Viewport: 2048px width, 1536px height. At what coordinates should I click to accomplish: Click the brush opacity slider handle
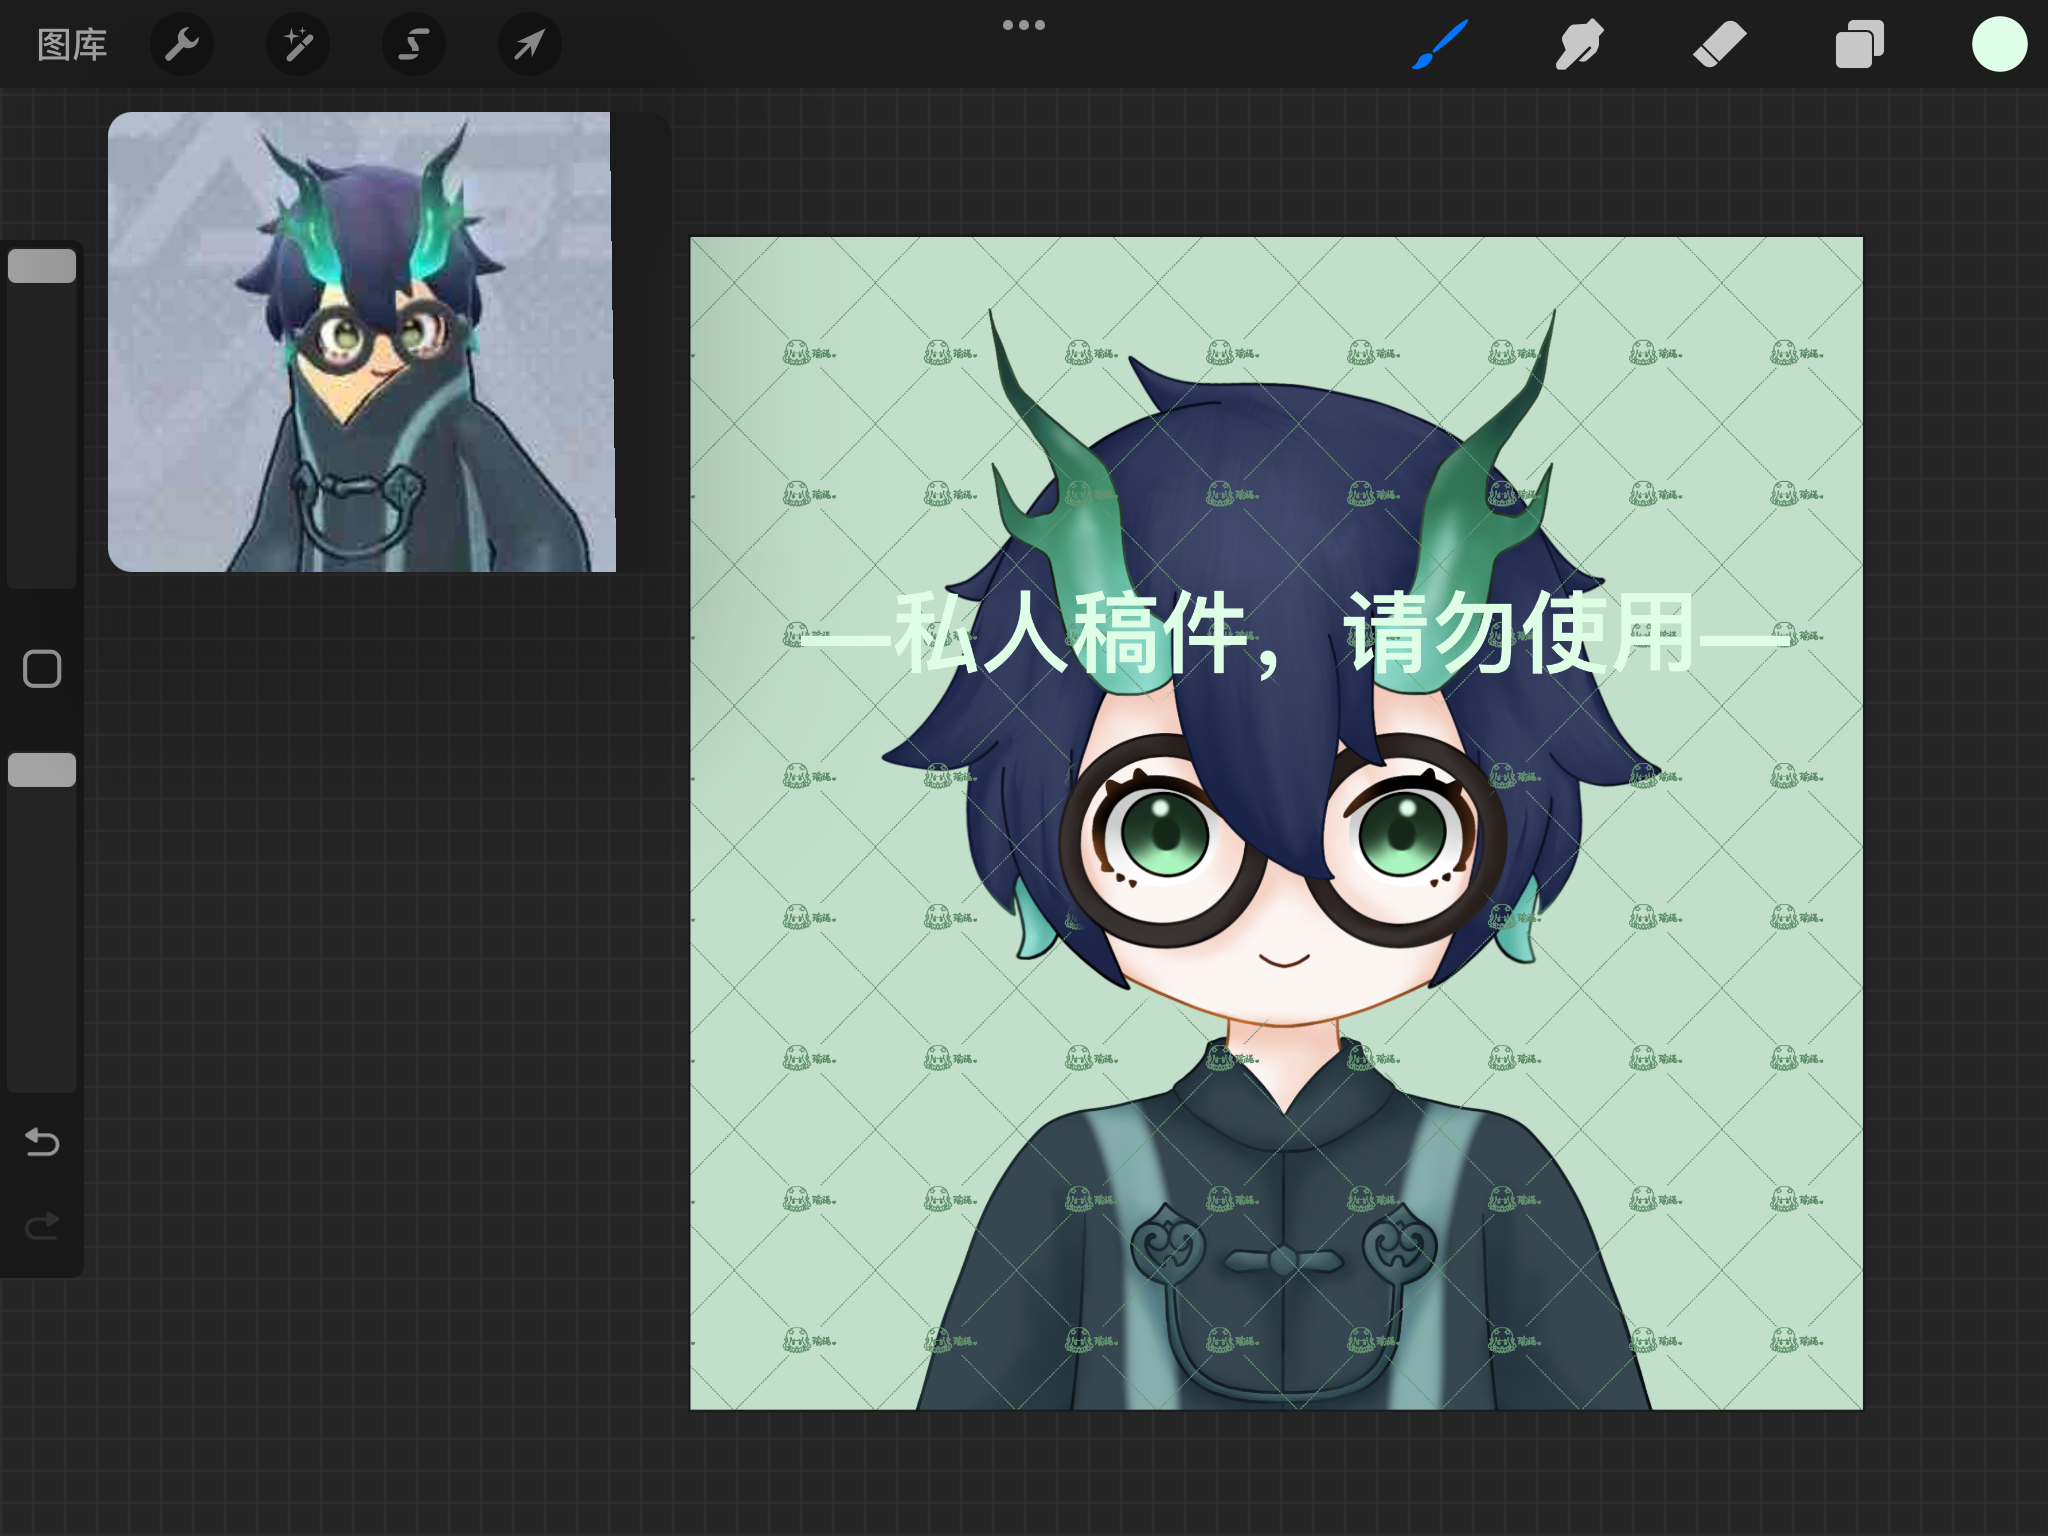42,770
